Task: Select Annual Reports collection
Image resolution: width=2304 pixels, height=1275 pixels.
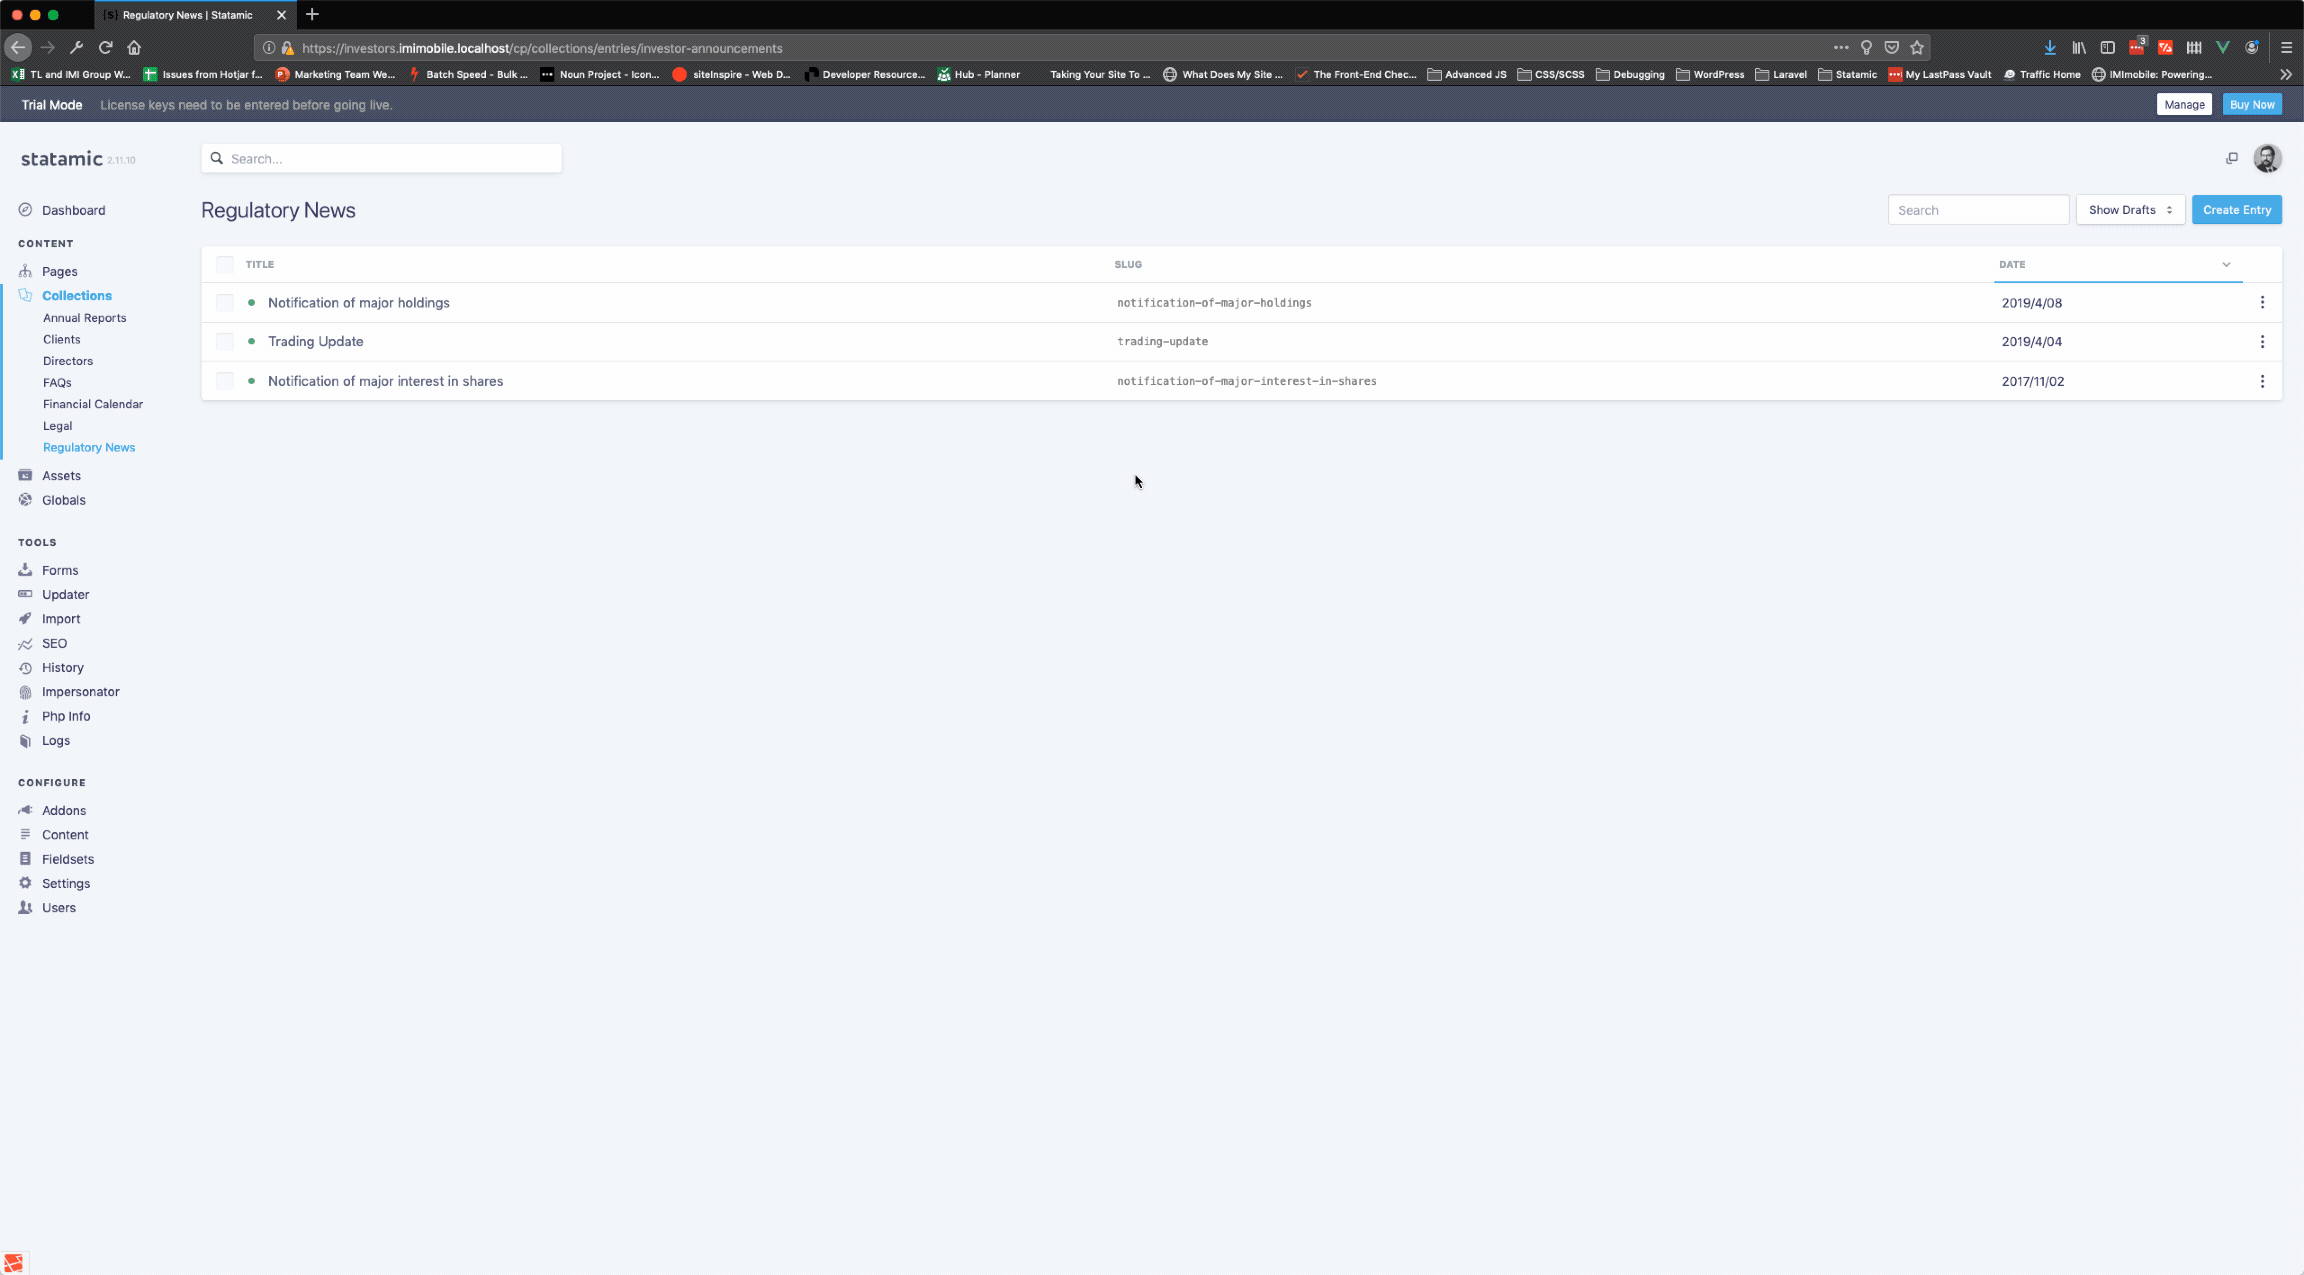Action: coord(84,318)
